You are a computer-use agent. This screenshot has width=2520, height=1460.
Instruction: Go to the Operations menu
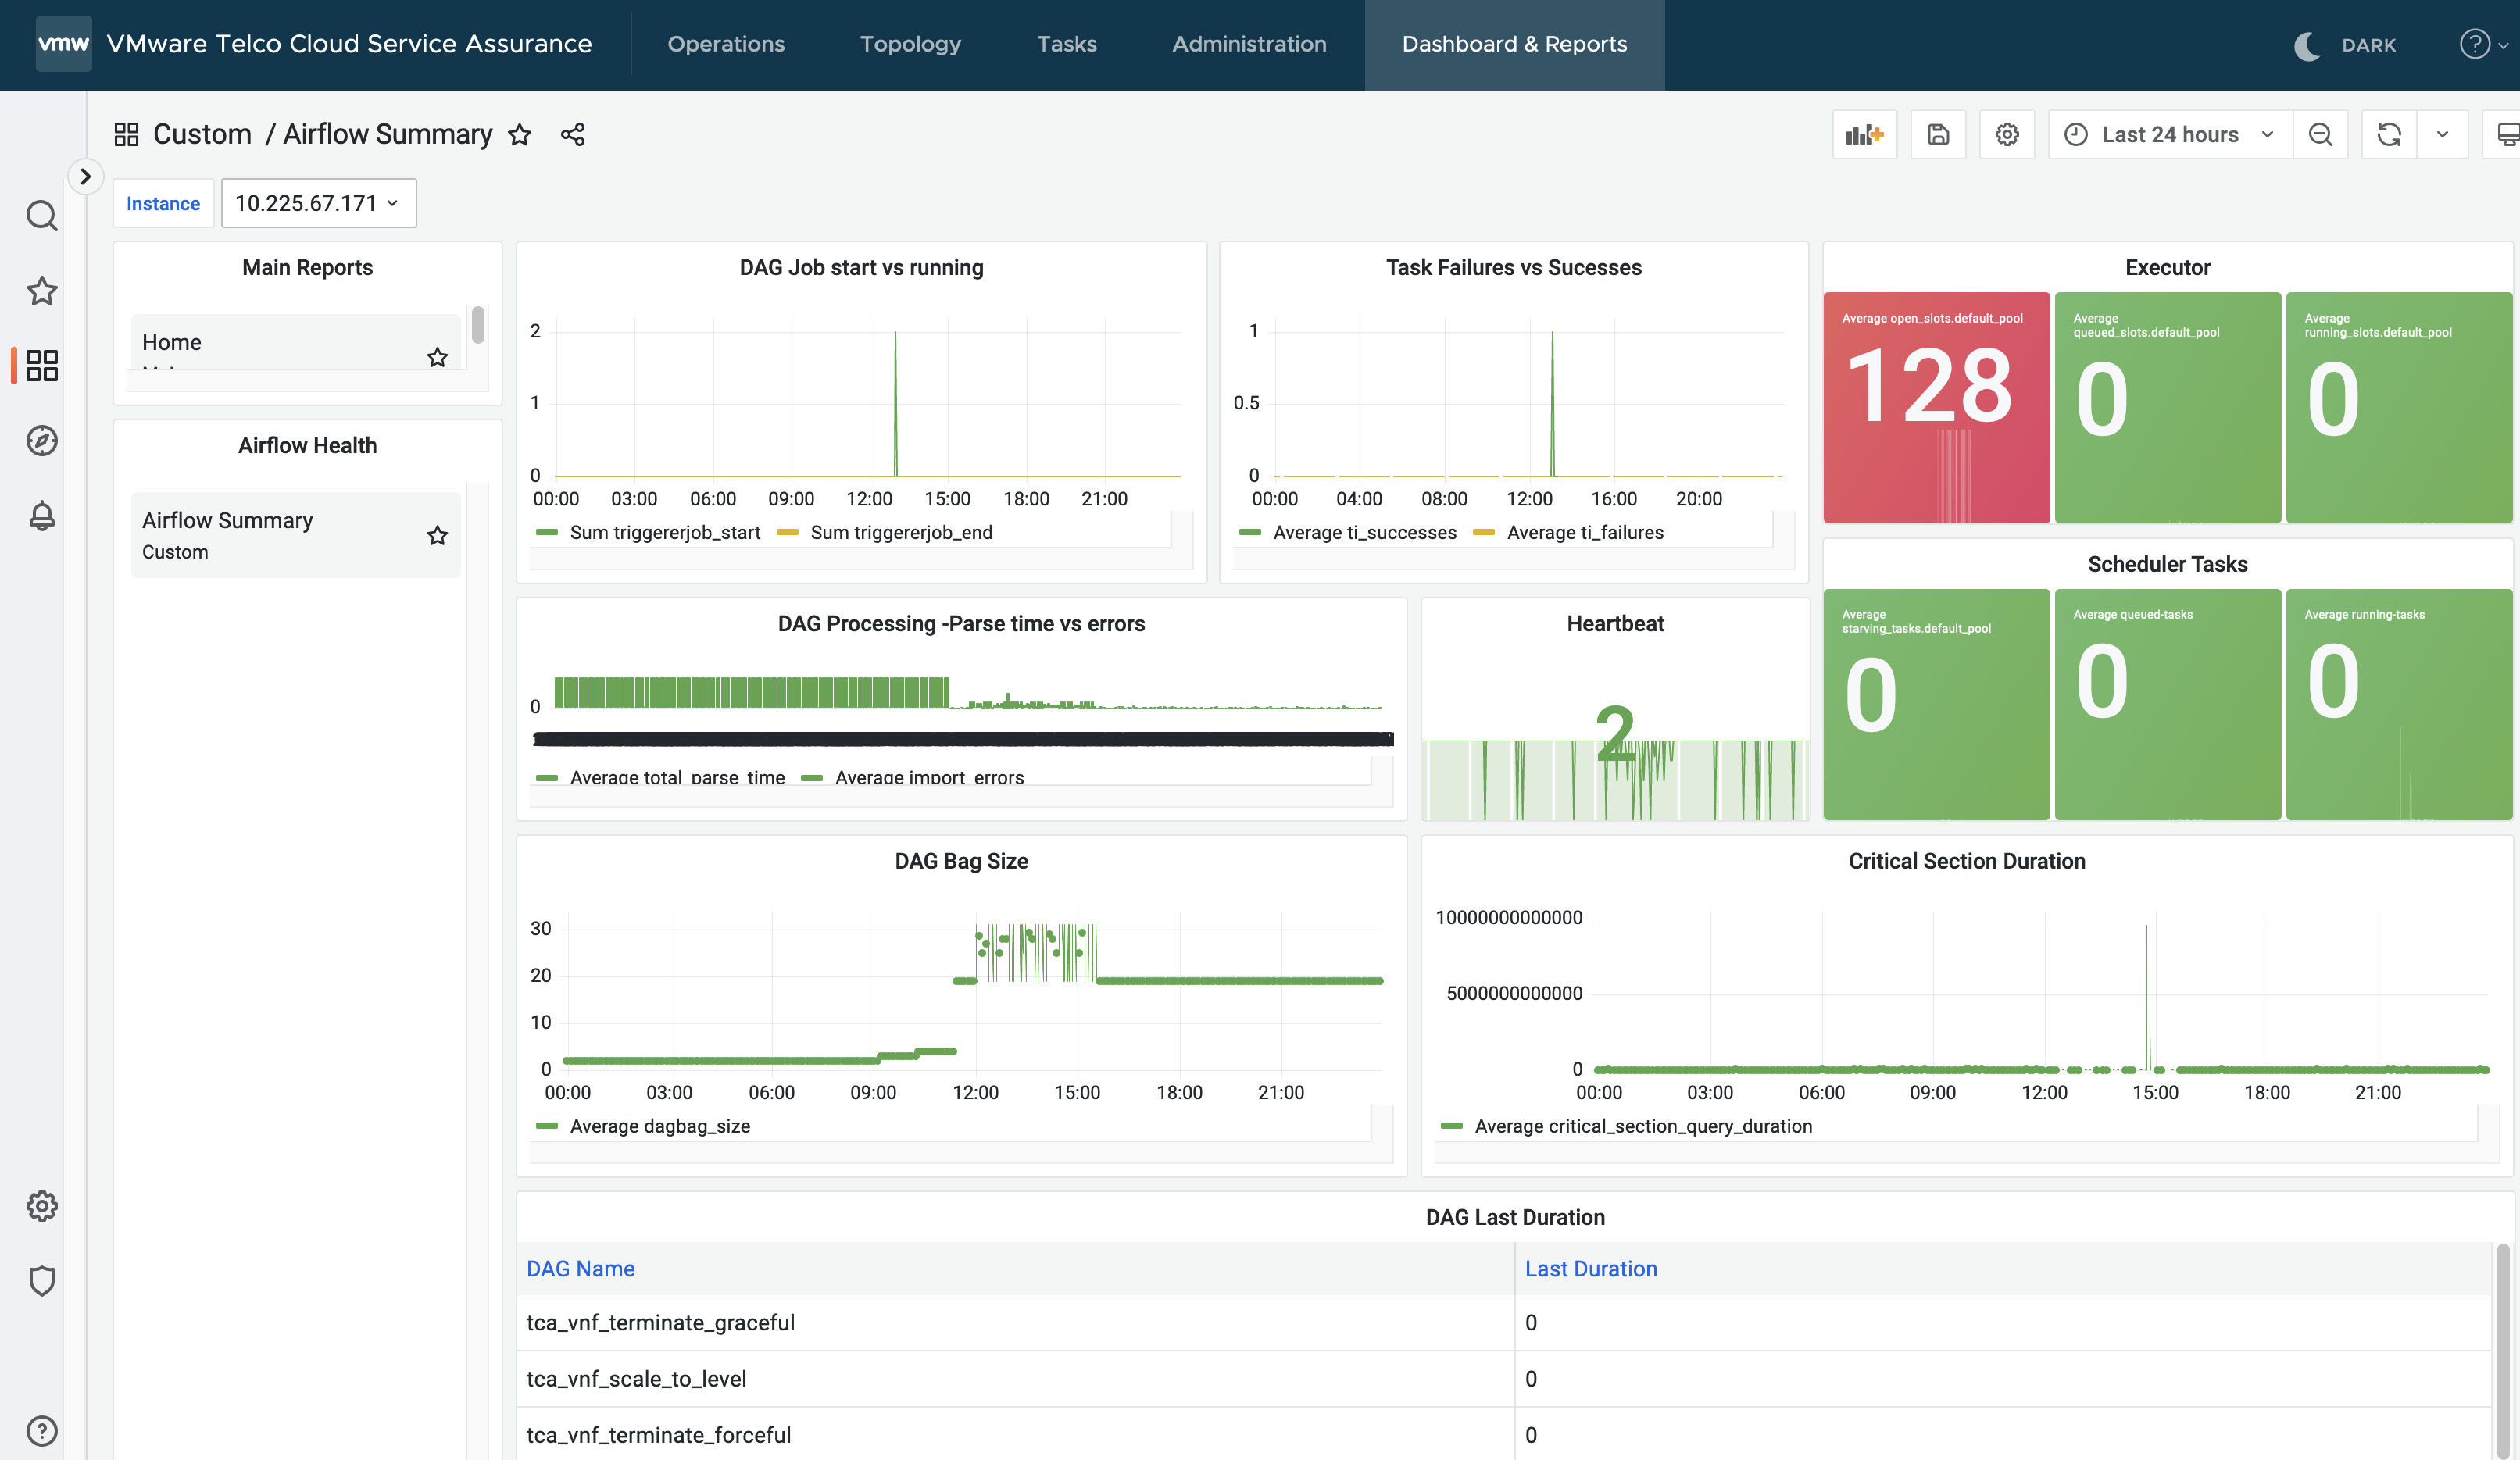pos(726,44)
